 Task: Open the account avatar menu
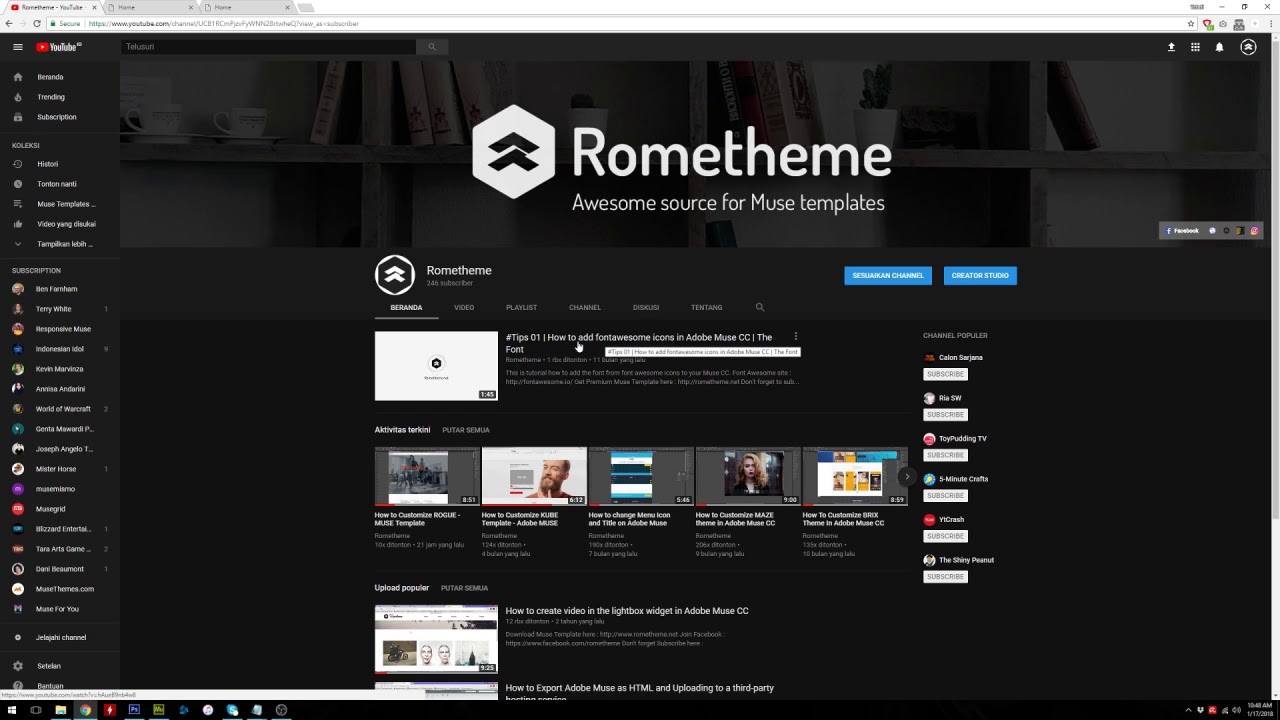[x=1248, y=47]
